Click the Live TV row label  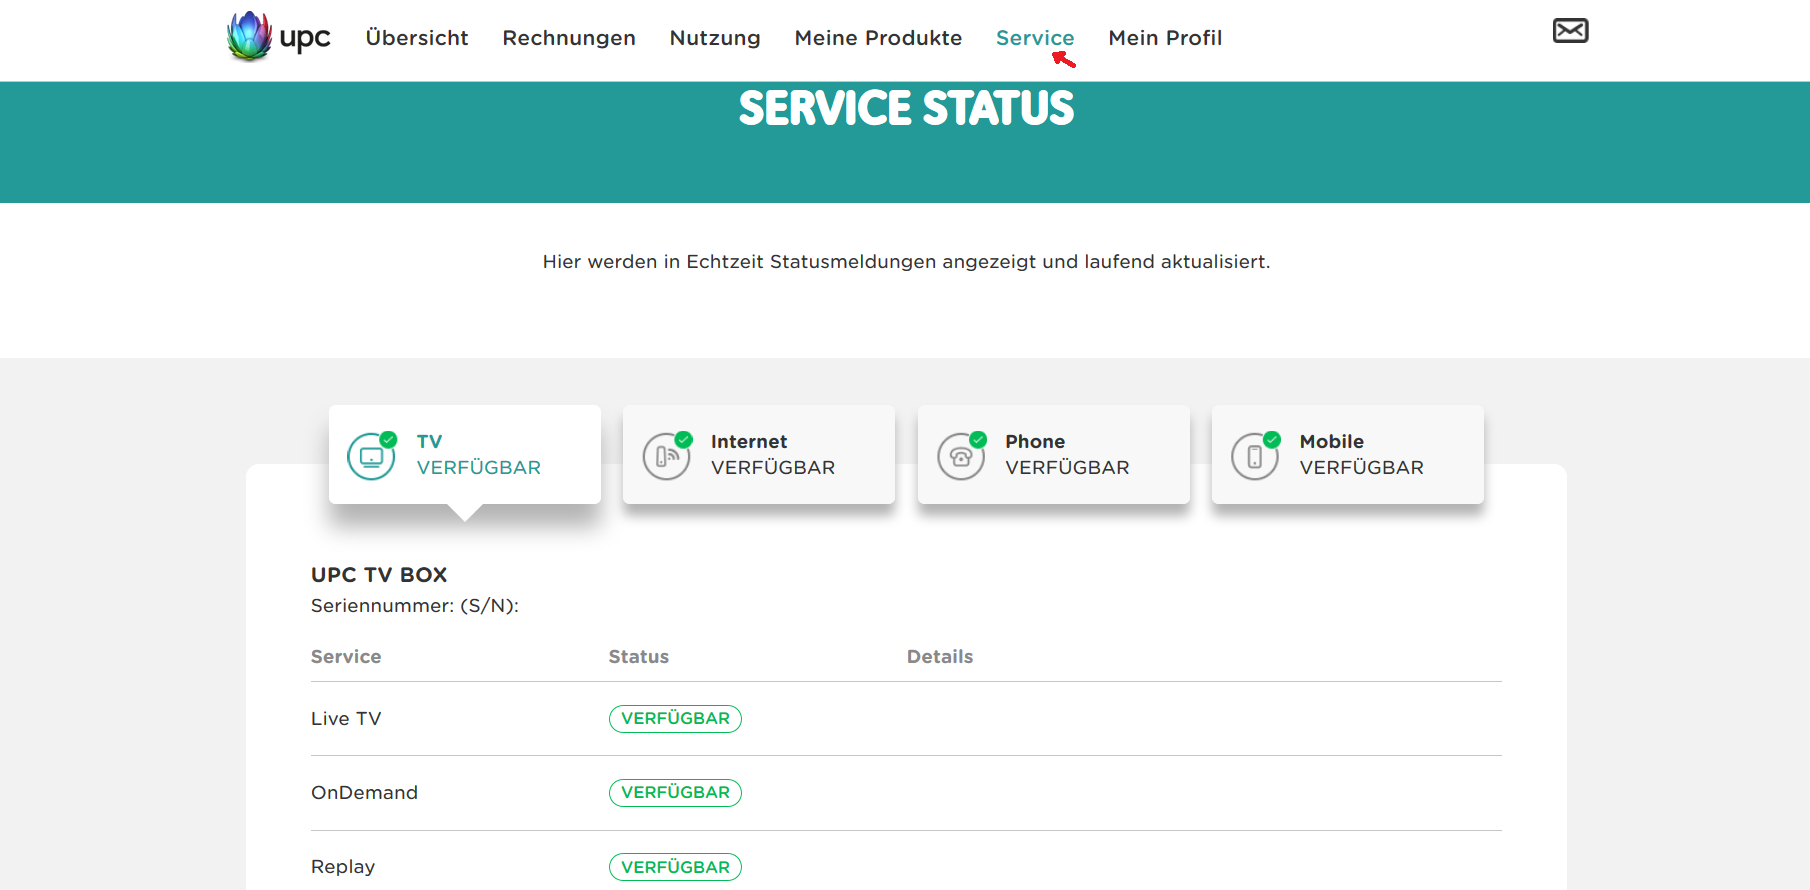tap(346, 719)
